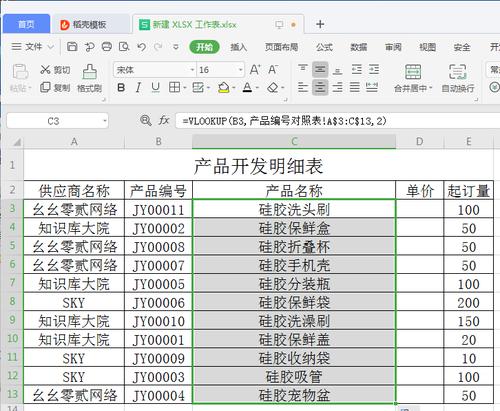Screen dimensions: 500x411
Task: Set Middle Align vertical alignment
Action: [x=320, y=69]
